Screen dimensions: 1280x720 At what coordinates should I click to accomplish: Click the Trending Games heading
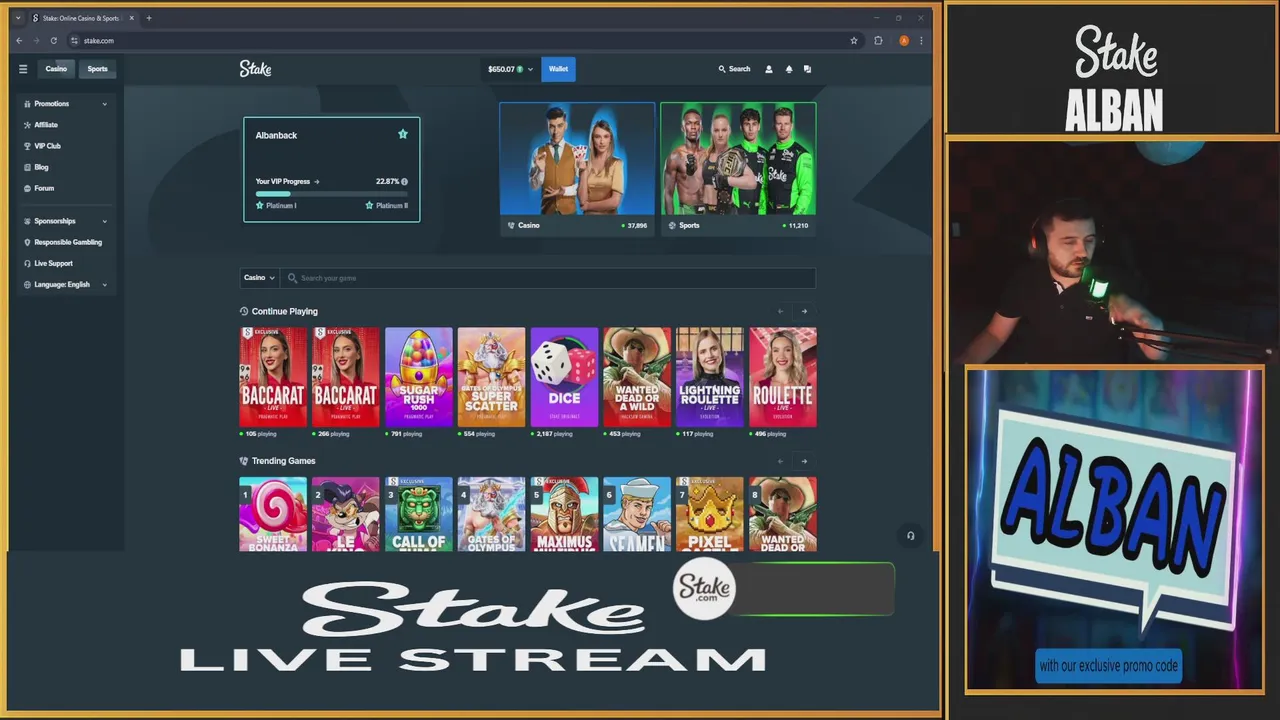click(x=283, y=461)
